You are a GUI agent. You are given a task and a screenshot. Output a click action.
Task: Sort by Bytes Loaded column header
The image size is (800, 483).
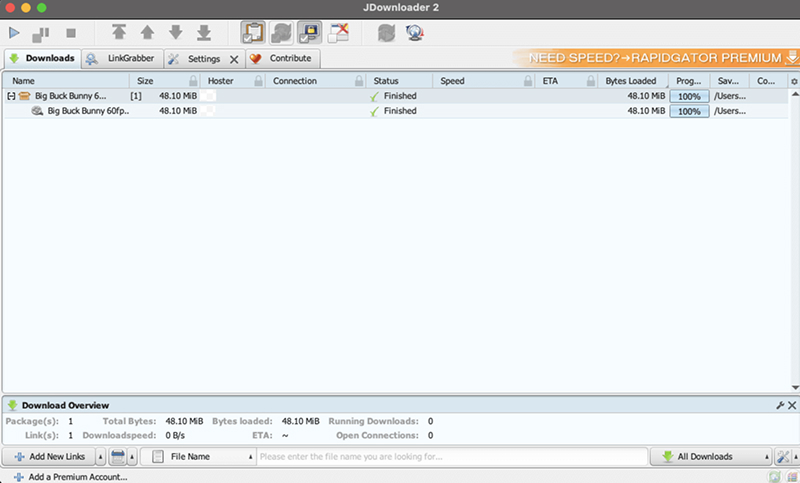(631, 81)
